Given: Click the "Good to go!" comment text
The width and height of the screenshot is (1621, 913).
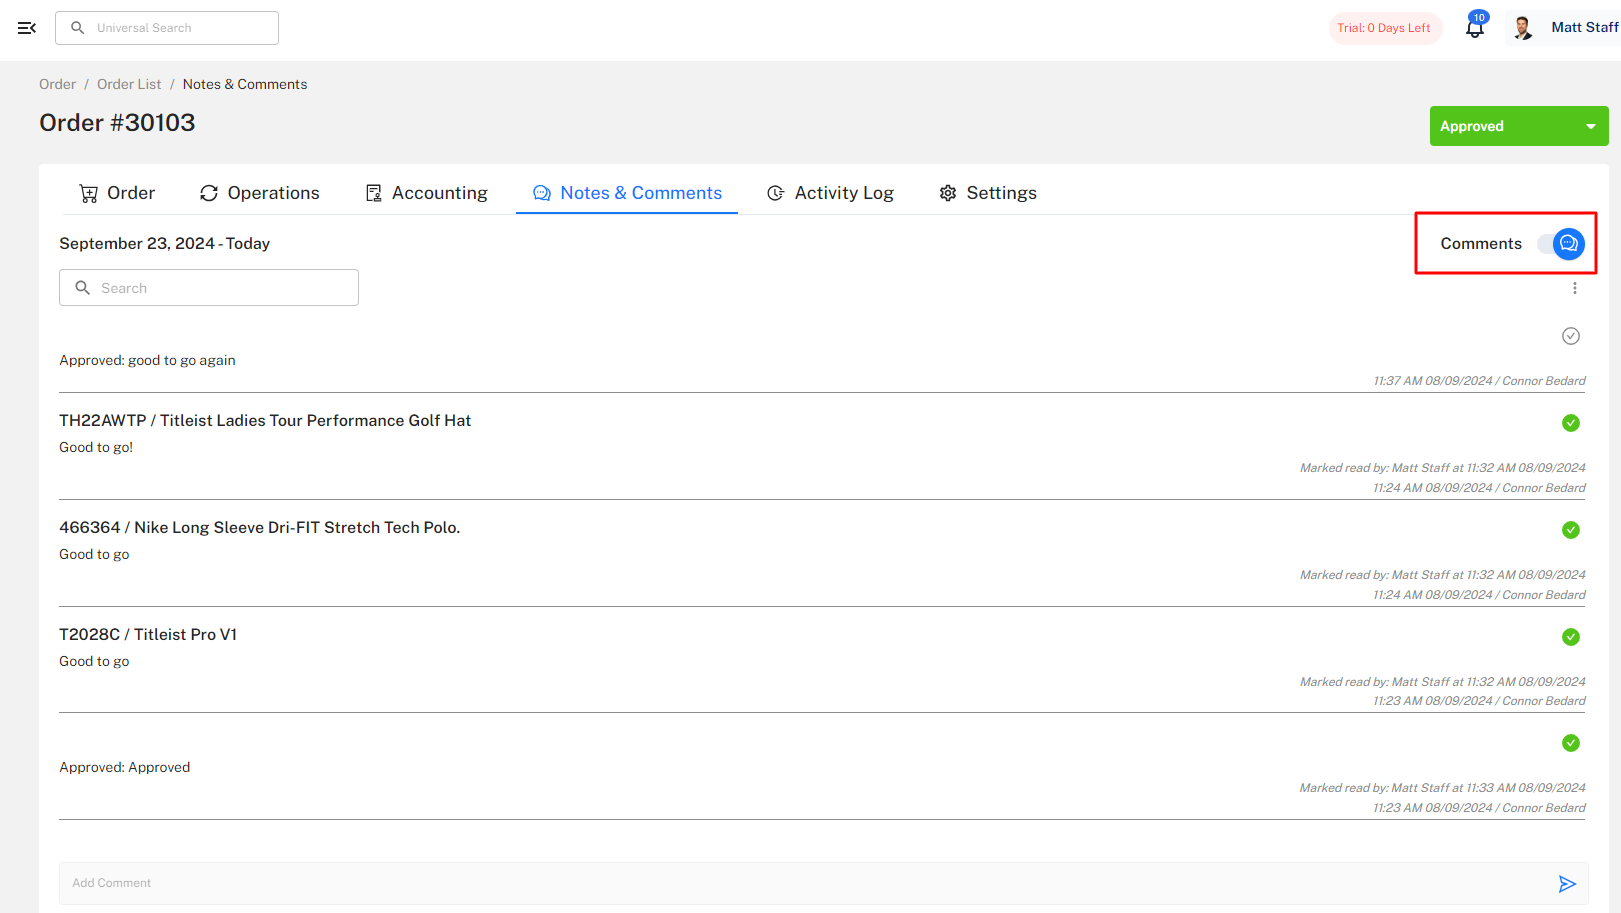Looking at the screenshot, I should pyautogui.click(x=96, y=447).
